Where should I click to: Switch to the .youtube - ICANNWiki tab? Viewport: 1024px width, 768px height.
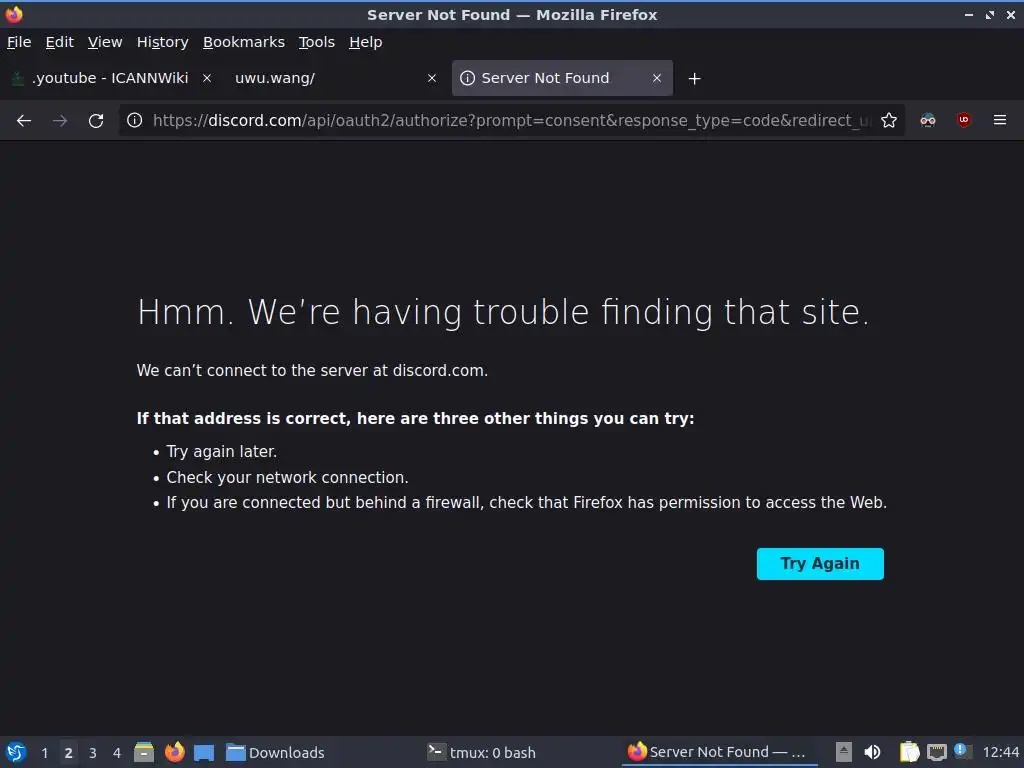[x=111, y=78]
